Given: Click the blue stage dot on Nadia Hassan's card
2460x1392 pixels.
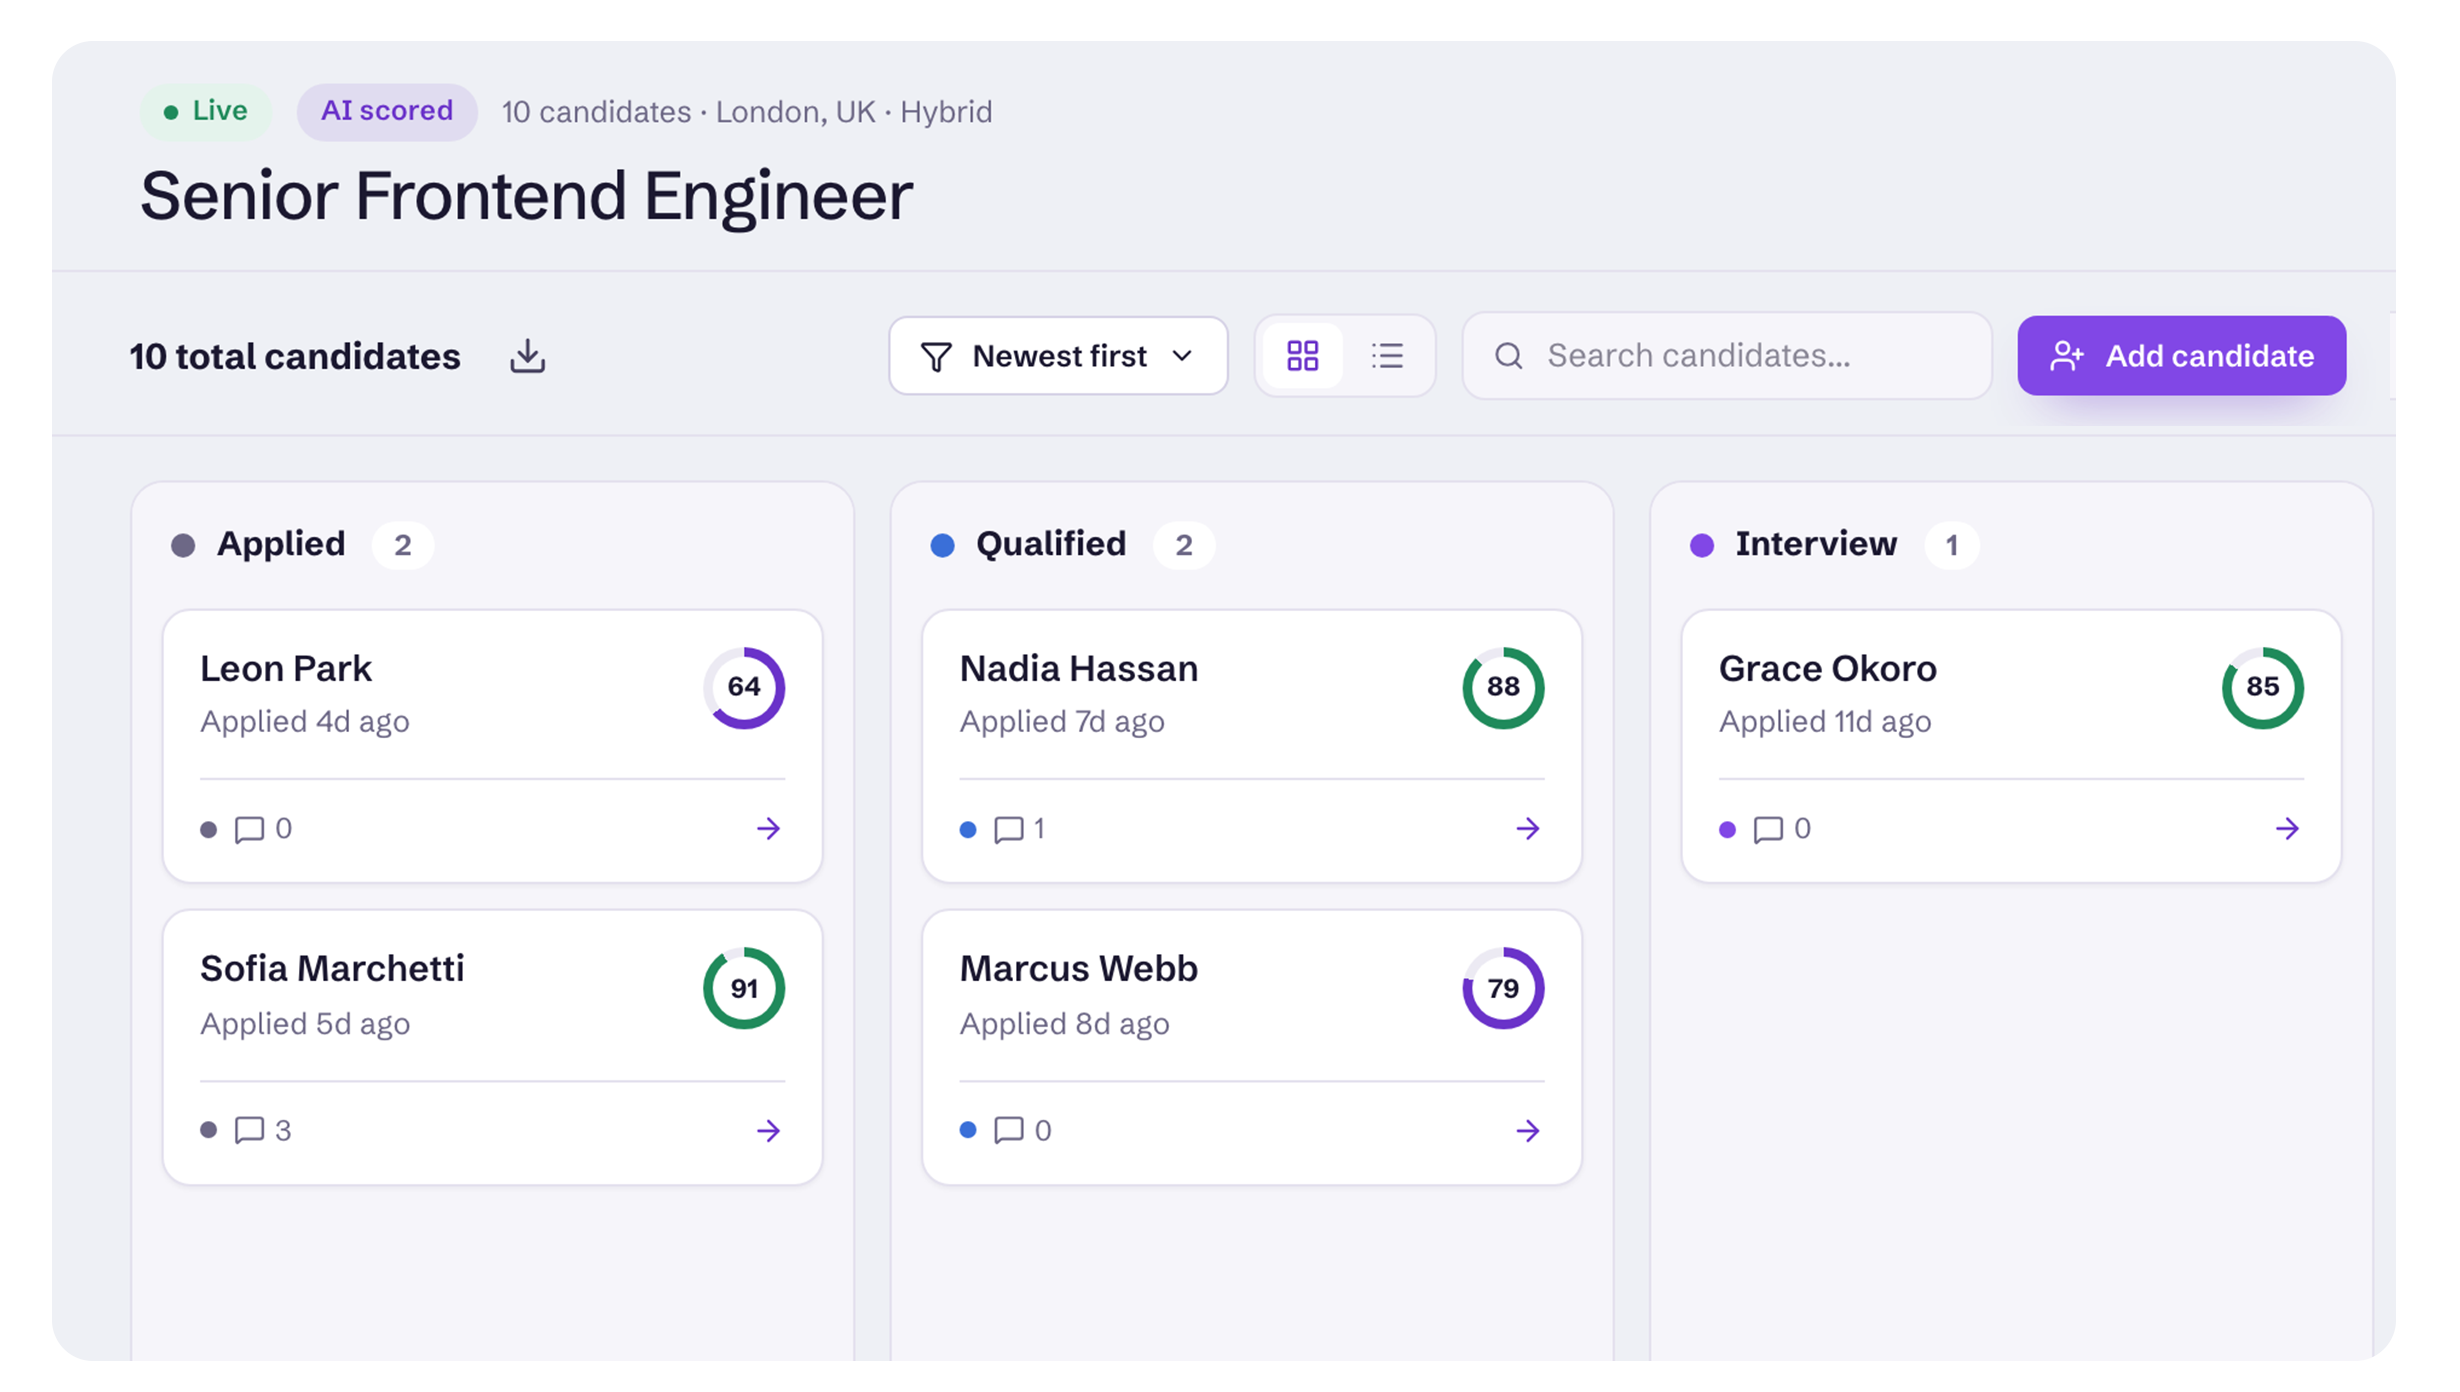Looking at the screenshot, I should tap(968, 829).
